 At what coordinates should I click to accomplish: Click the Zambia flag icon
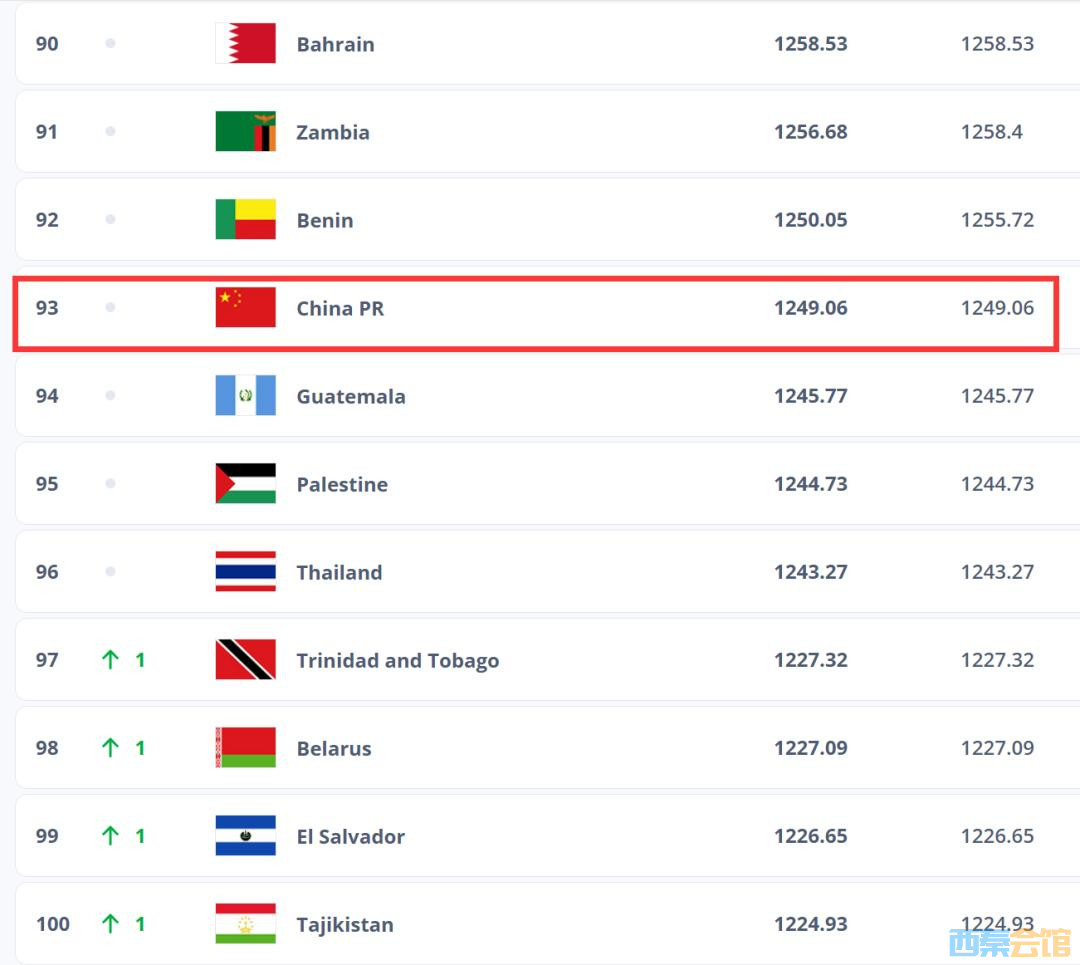pos(245,132)
